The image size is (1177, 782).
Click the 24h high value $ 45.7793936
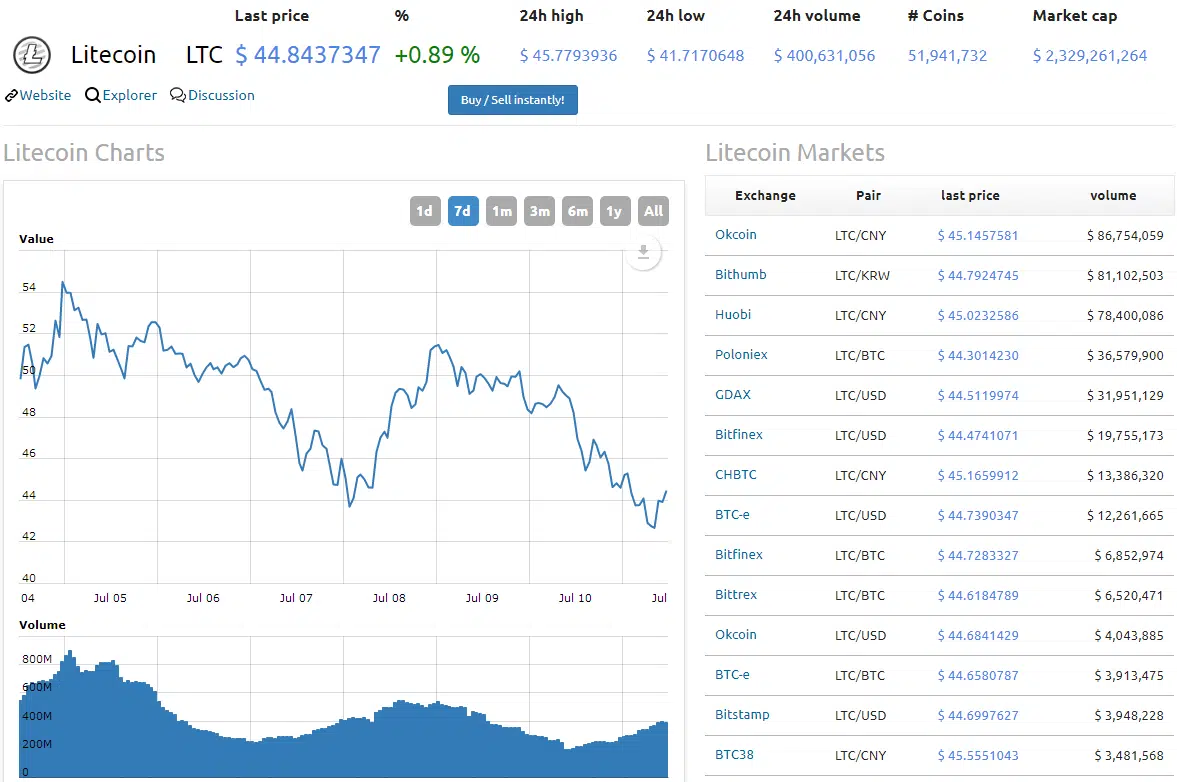click(x=568, y=56)
